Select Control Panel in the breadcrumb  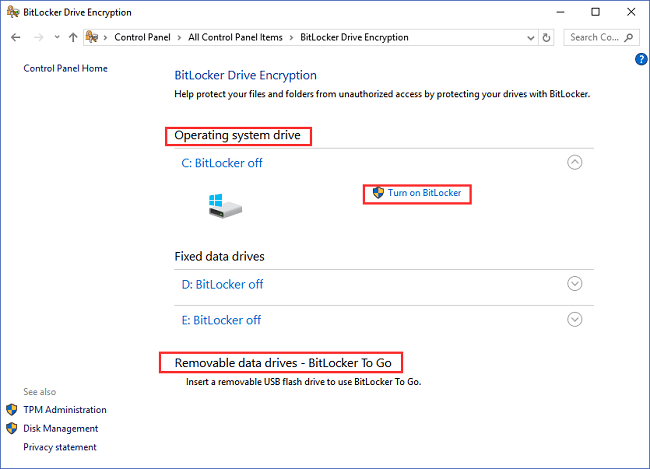pyautogui.click(x=143, y=37)
